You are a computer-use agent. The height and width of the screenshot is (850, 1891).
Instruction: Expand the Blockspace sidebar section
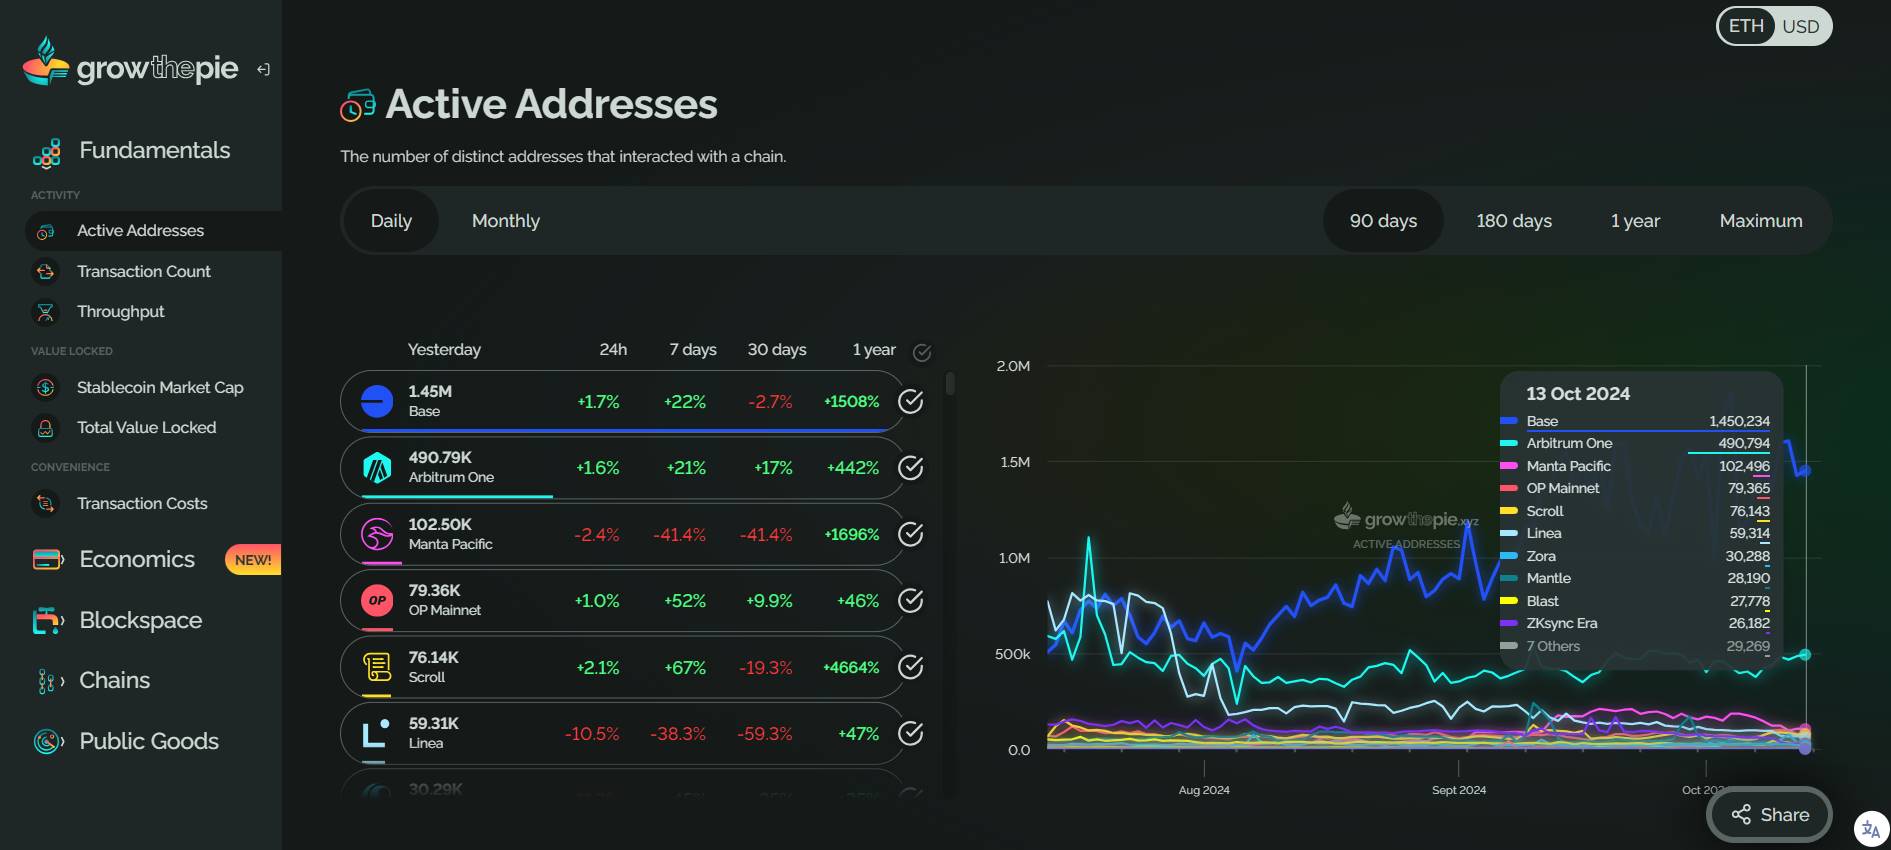tap(140, 620)
